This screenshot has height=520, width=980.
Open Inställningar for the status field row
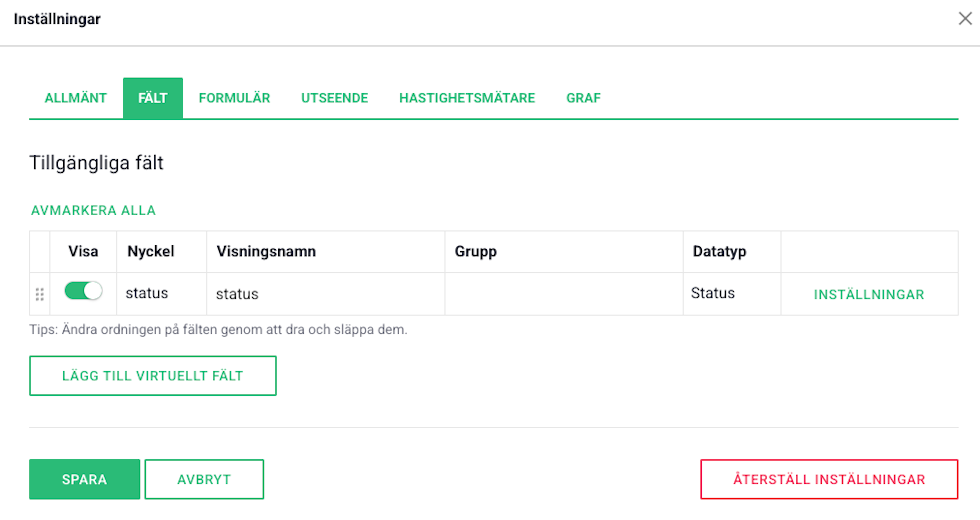(869, 294)
